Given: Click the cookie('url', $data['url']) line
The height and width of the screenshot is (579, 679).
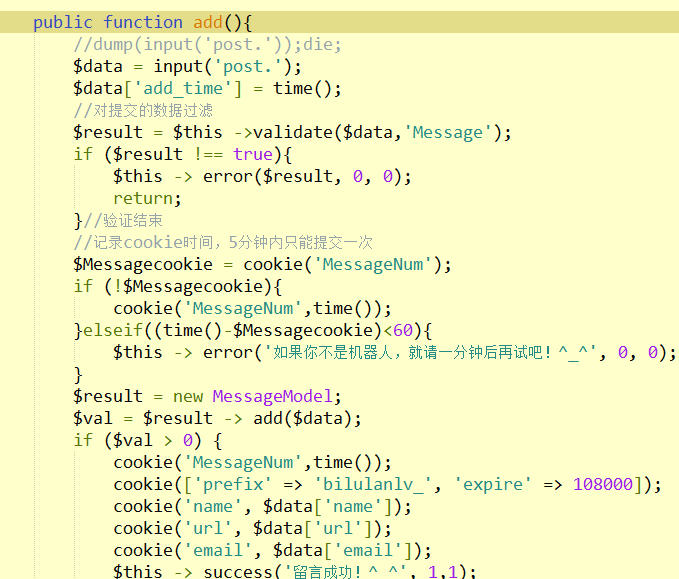Looking at the screenshot, I should point(252,528).
